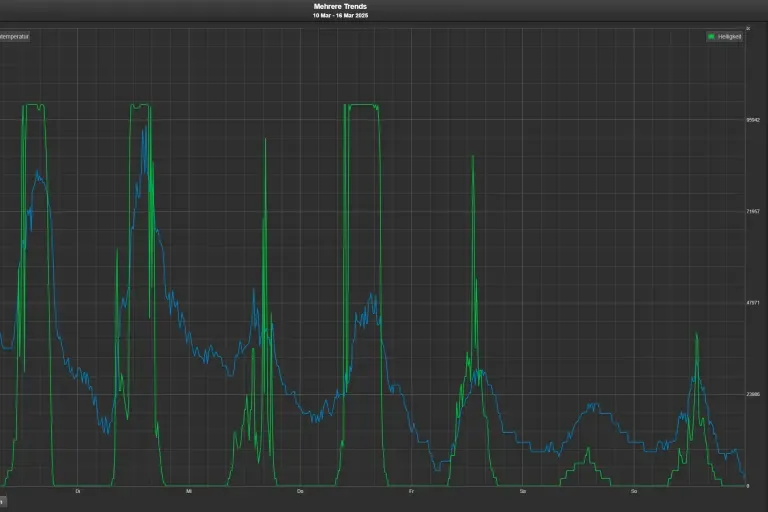Click the green Helligkeit legend color swatch
The height and width of the screenshot is (512, 768).
(x=712, y=37)
